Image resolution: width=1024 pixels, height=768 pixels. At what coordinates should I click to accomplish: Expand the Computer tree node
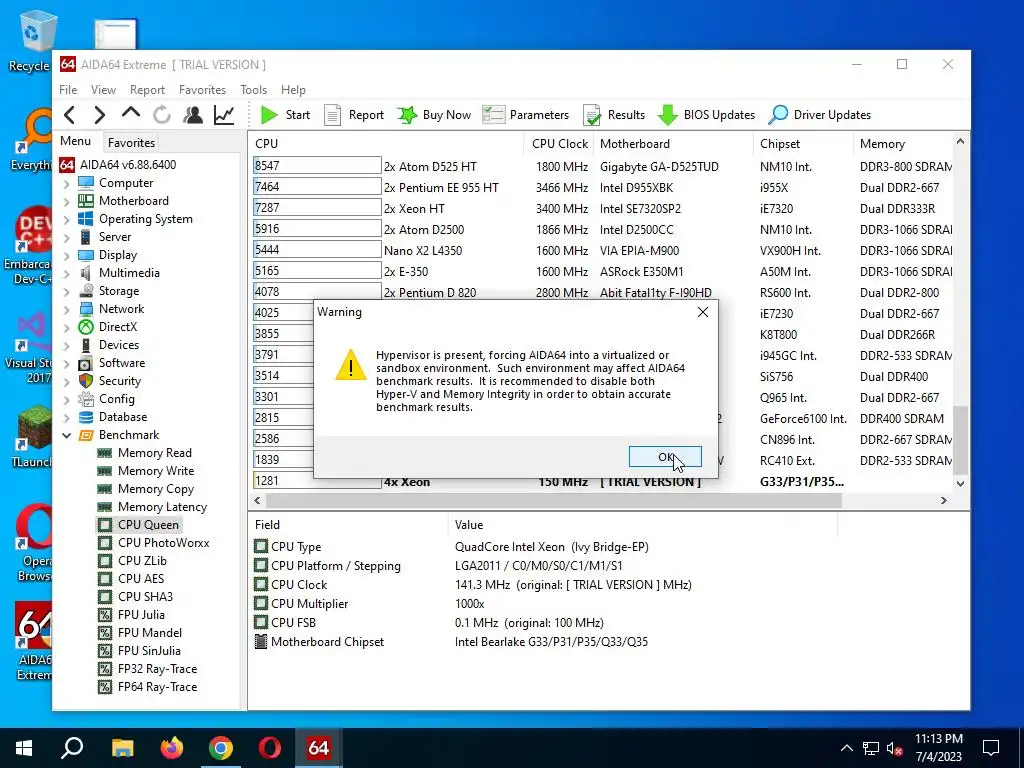pos(66,184)
